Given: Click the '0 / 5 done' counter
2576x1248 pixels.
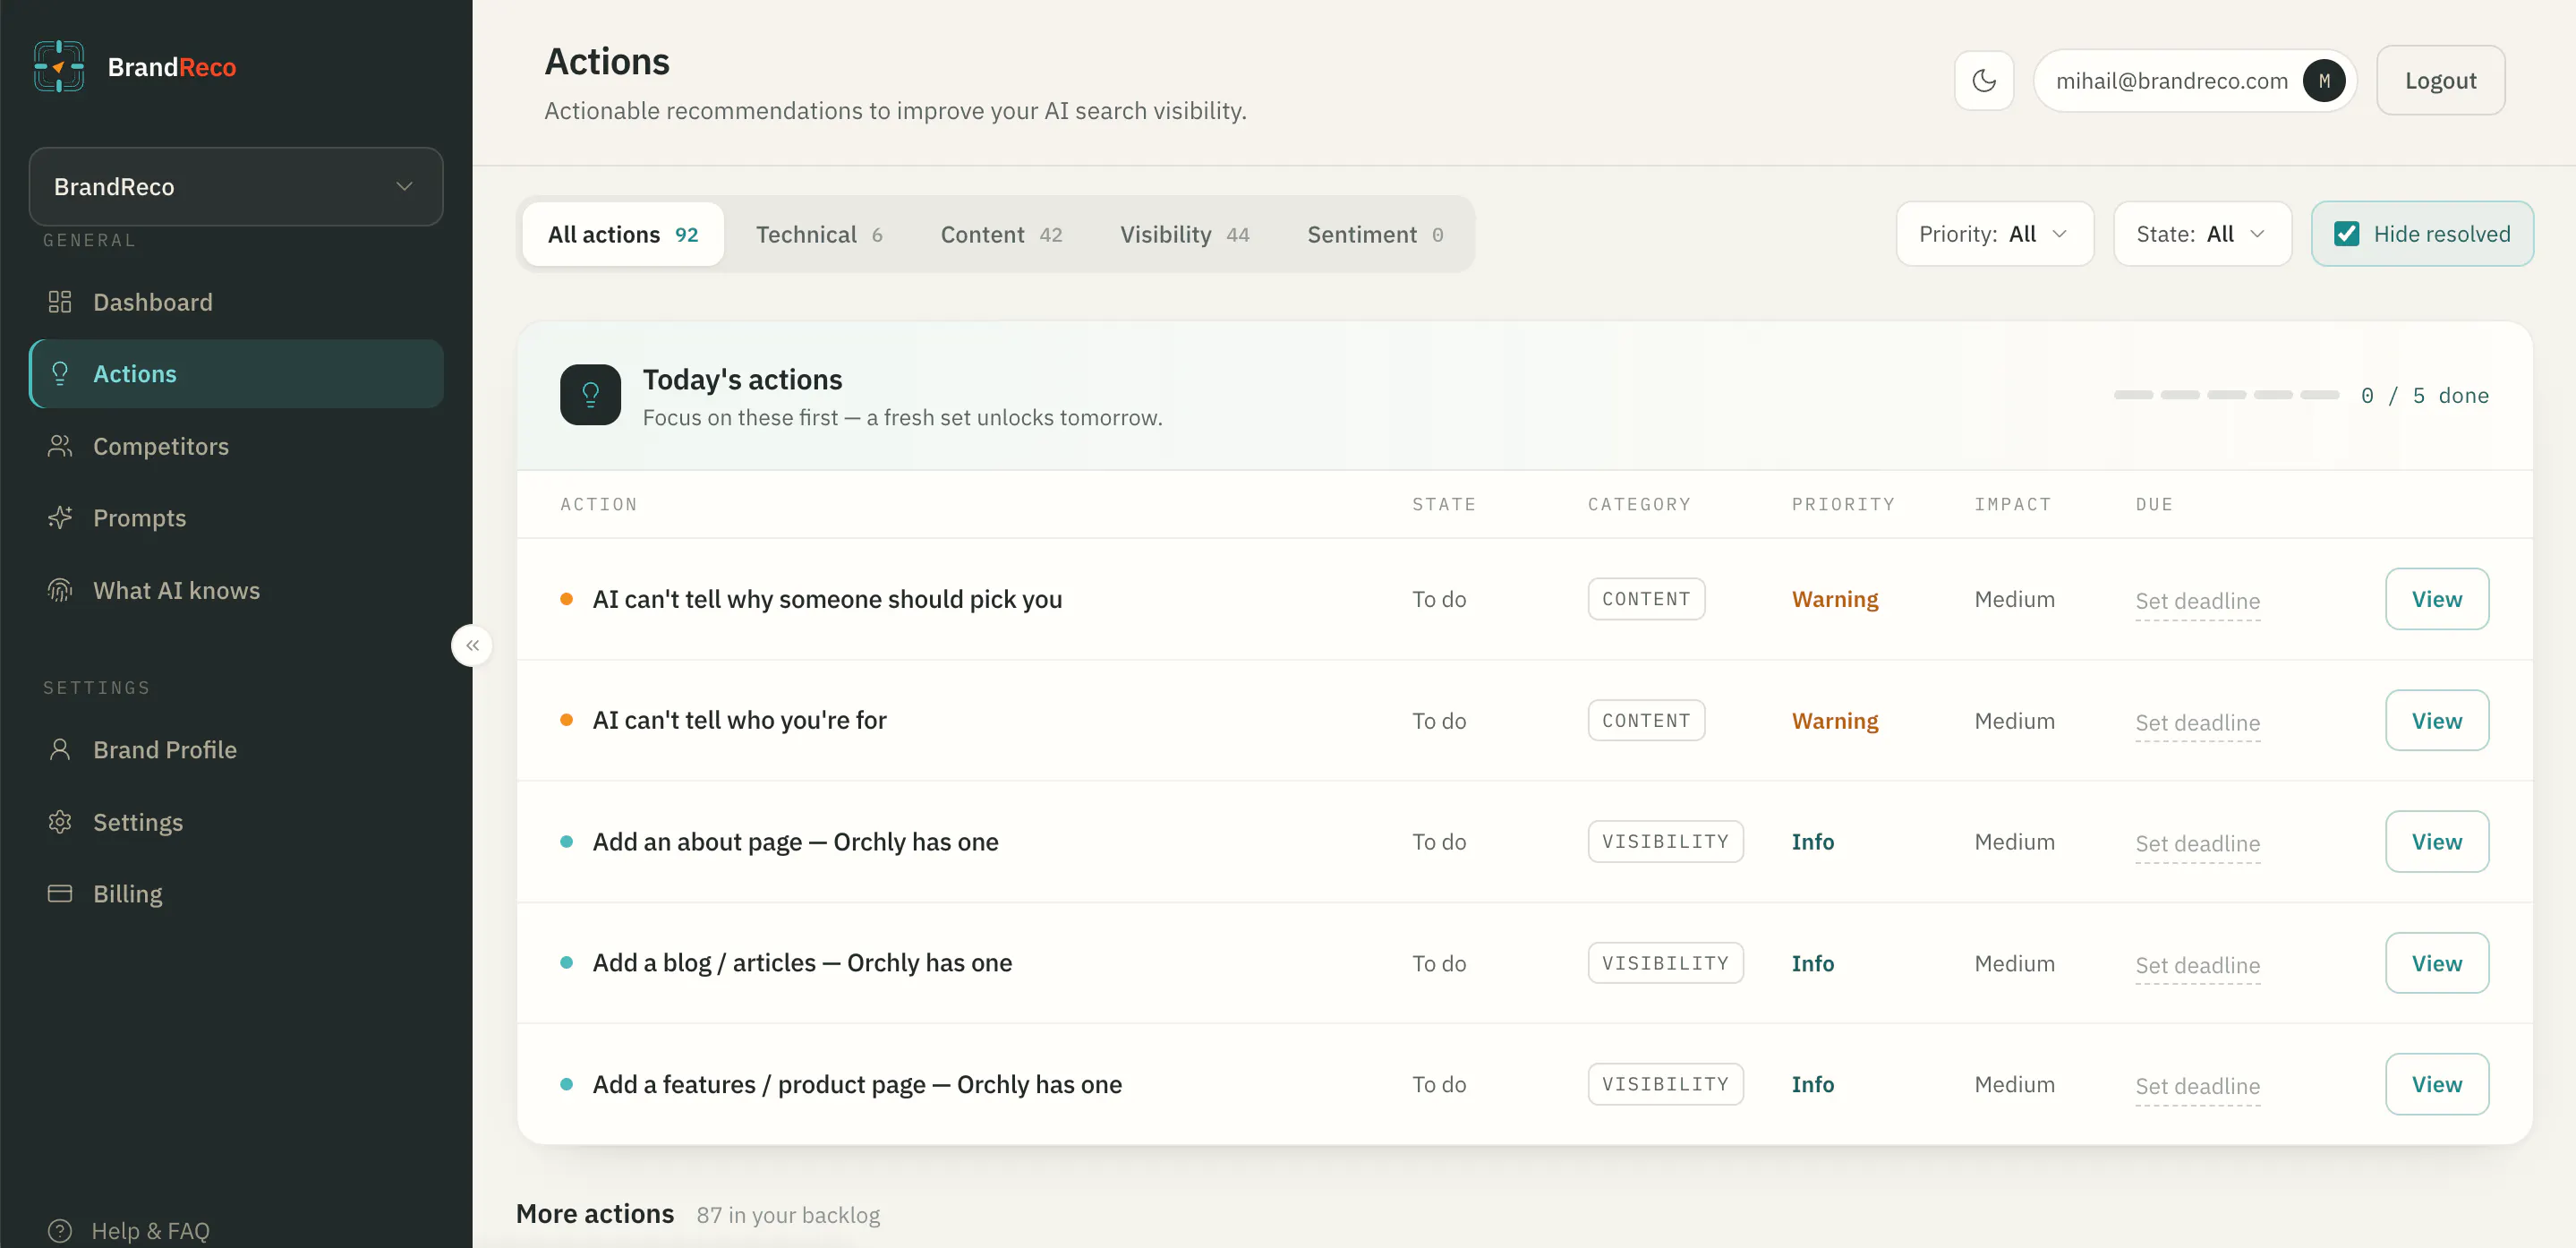Looking at the screenshot, I should tap(2424, 396).
